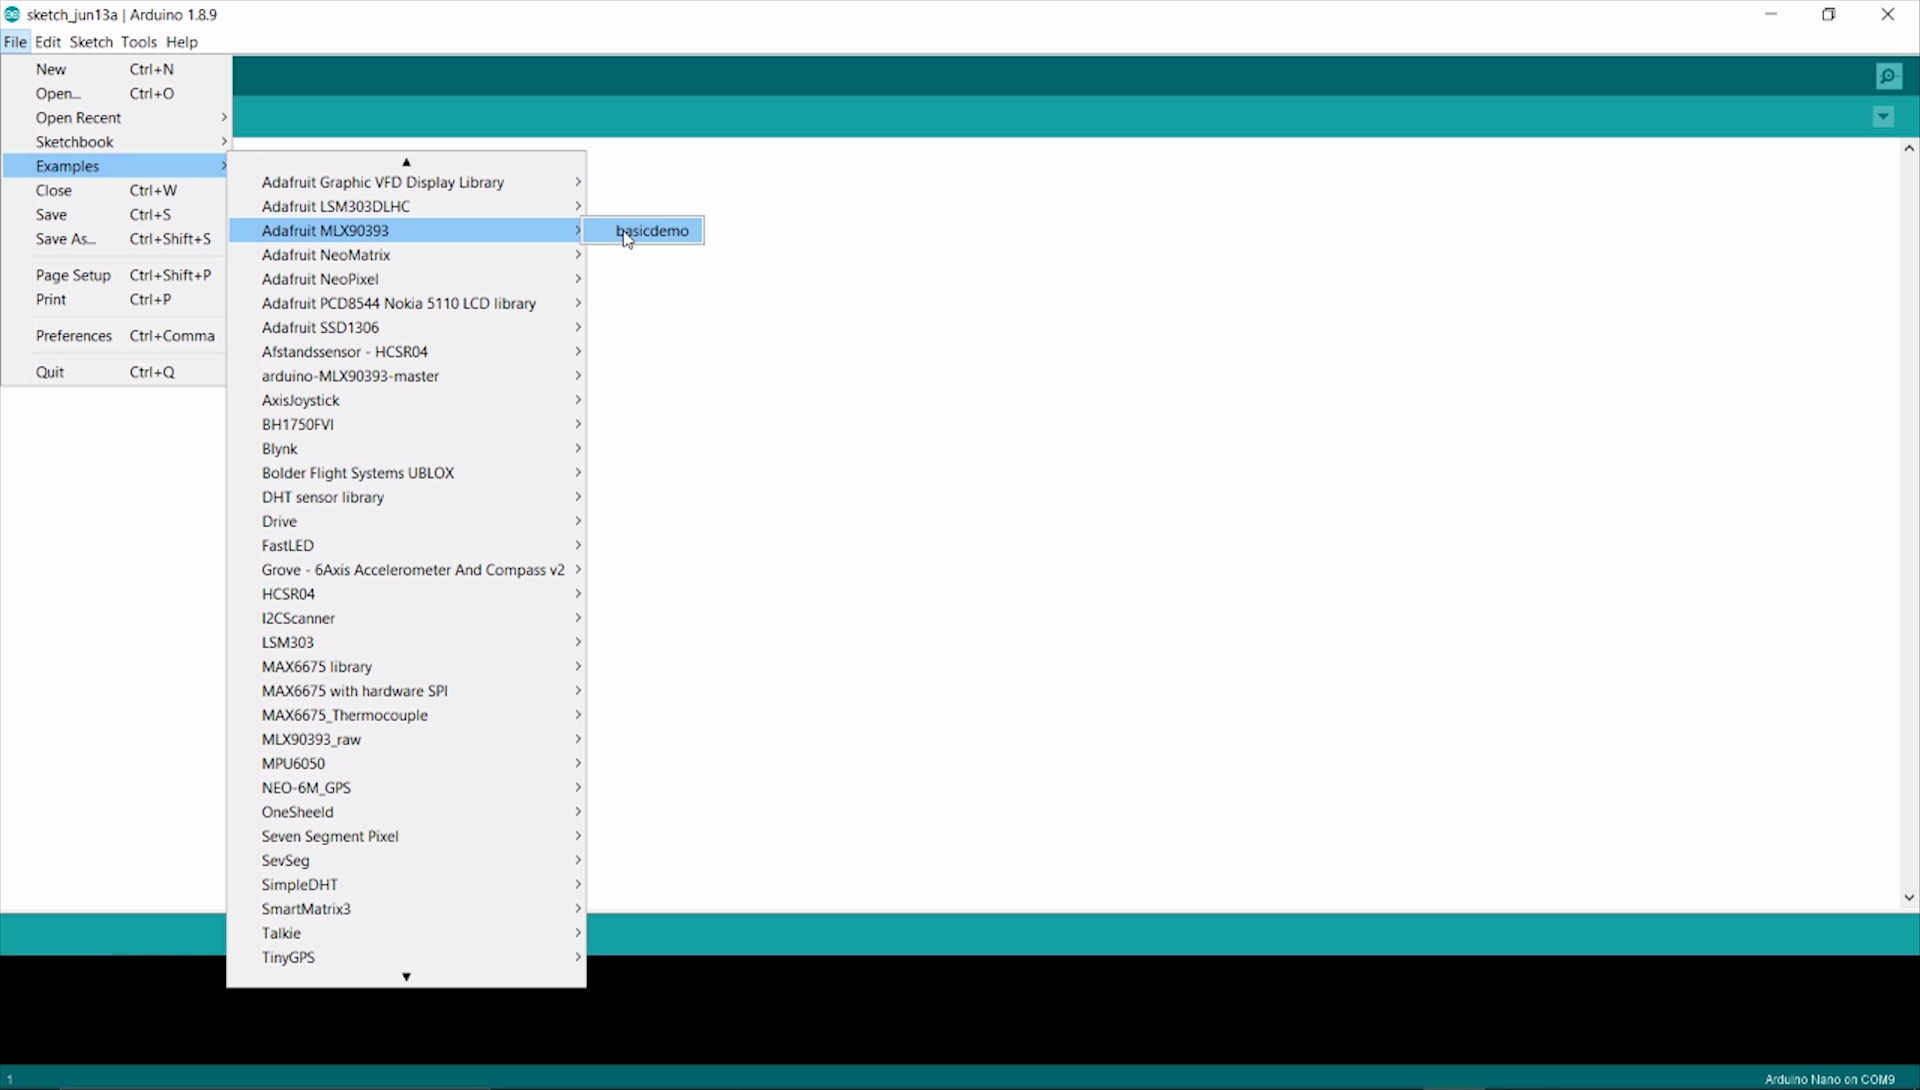Screen dimensions: 1920x1090
Task: Expand the Open Recent submenu
Action: click(116, 117)
